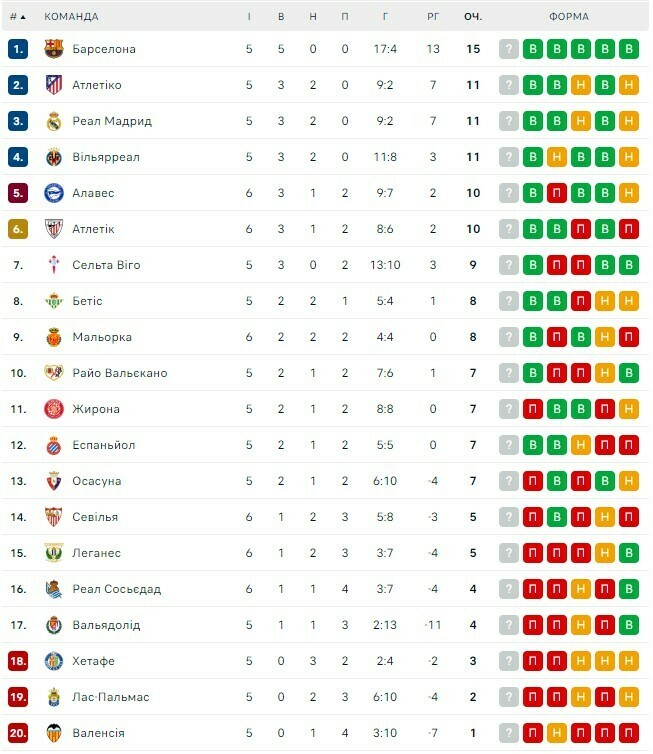This screenshot has height=754, width=653.
Task: Click the Real Sociedad crest icon
Action: pyautogui.click(x=54, y=589)
